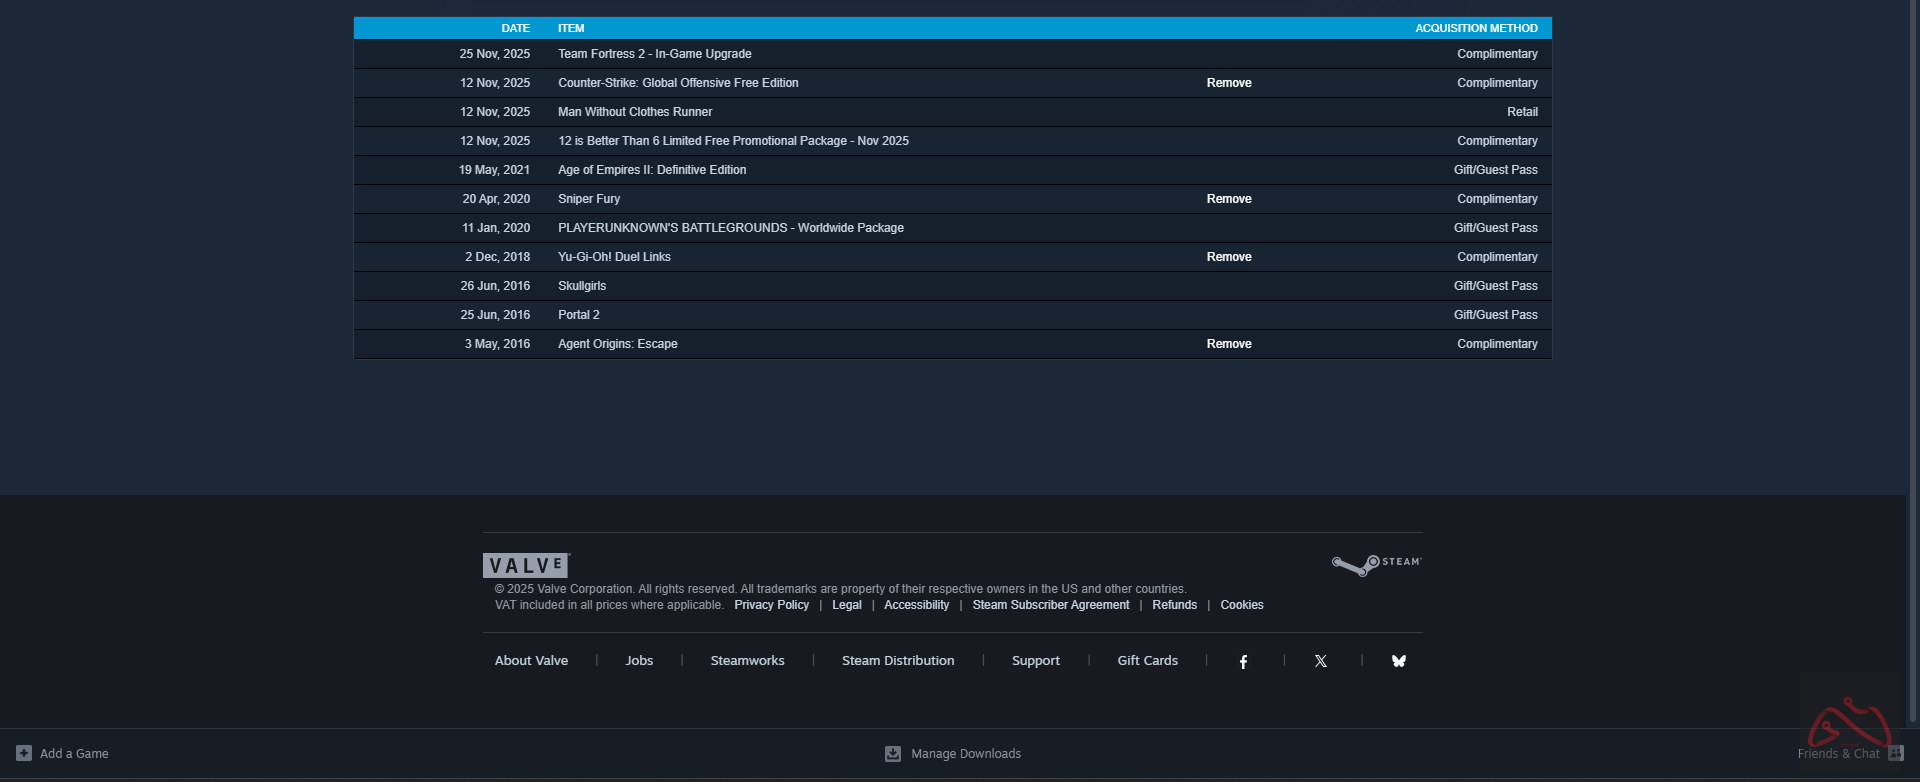The image size is (1920, 782).
Task: Open the X social media icon
Action: click(x=1321, y=662)
